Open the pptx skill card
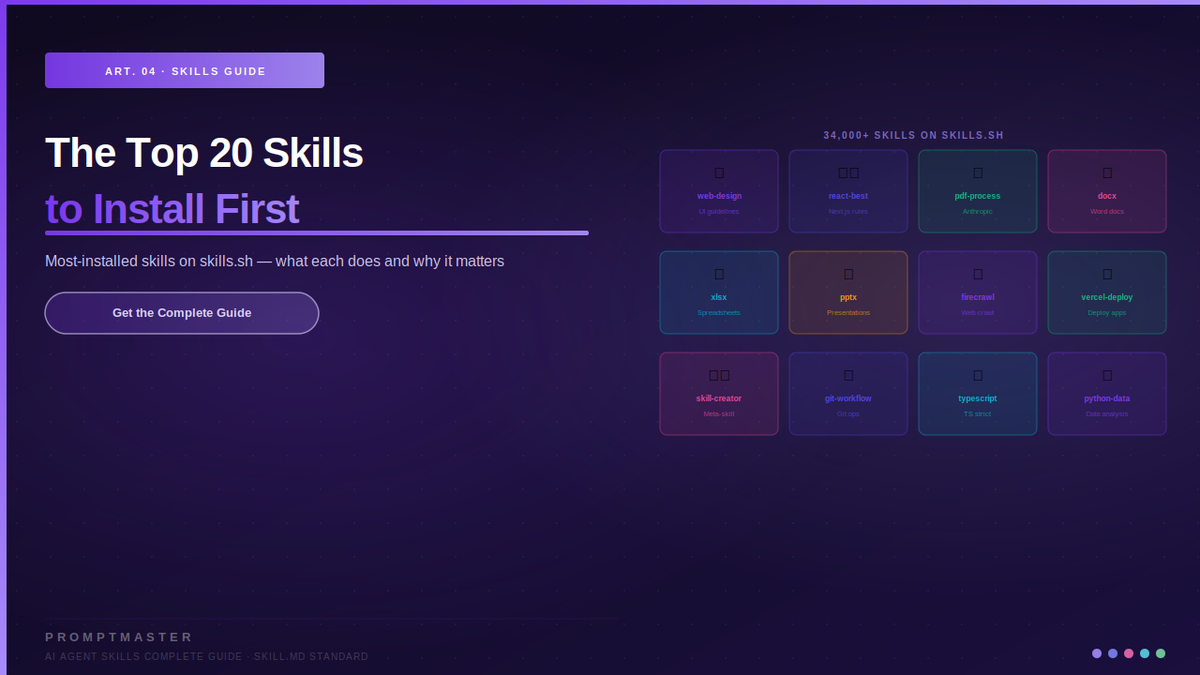This screenshot has height=675, width=1200. point(848,292)
